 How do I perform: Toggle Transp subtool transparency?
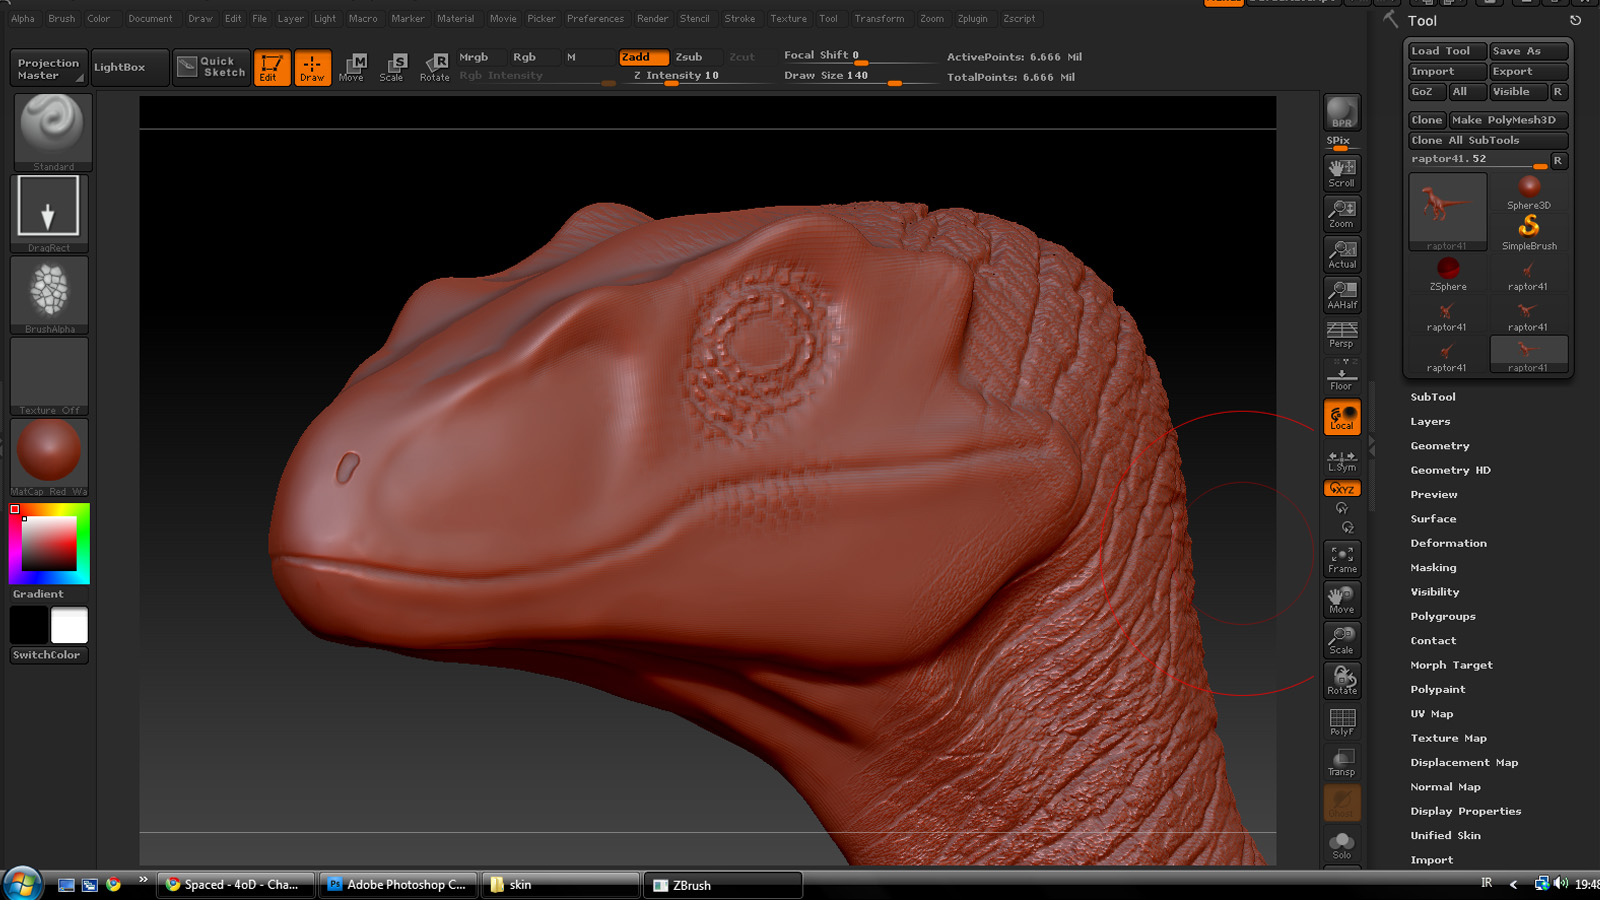pos(1340,762)
